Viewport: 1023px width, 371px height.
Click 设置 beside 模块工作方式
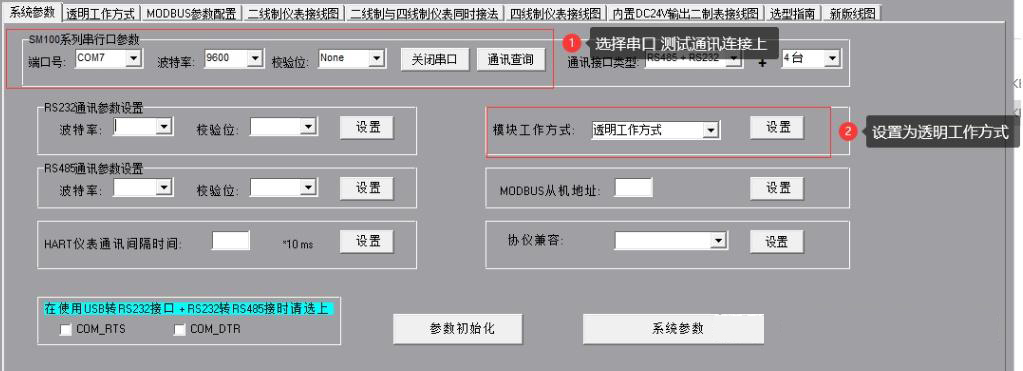pyautogui.click(x=777, y=127)
